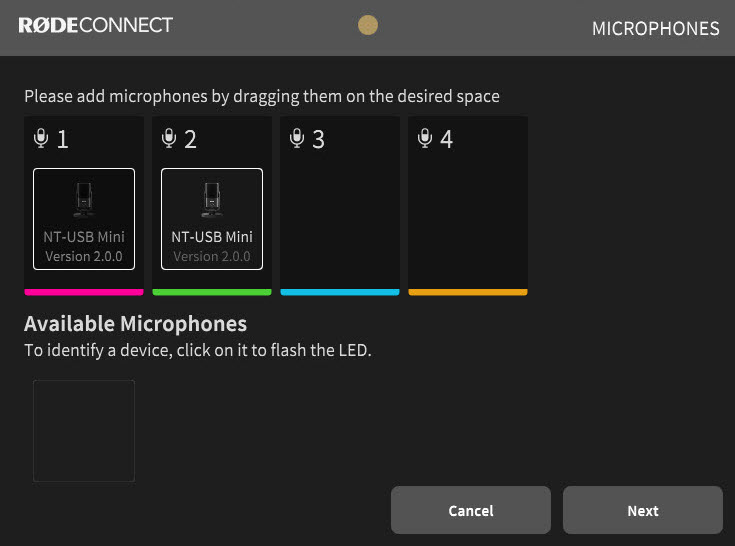Select the NT-USB Mini device image in slot 2

(212, 200)
